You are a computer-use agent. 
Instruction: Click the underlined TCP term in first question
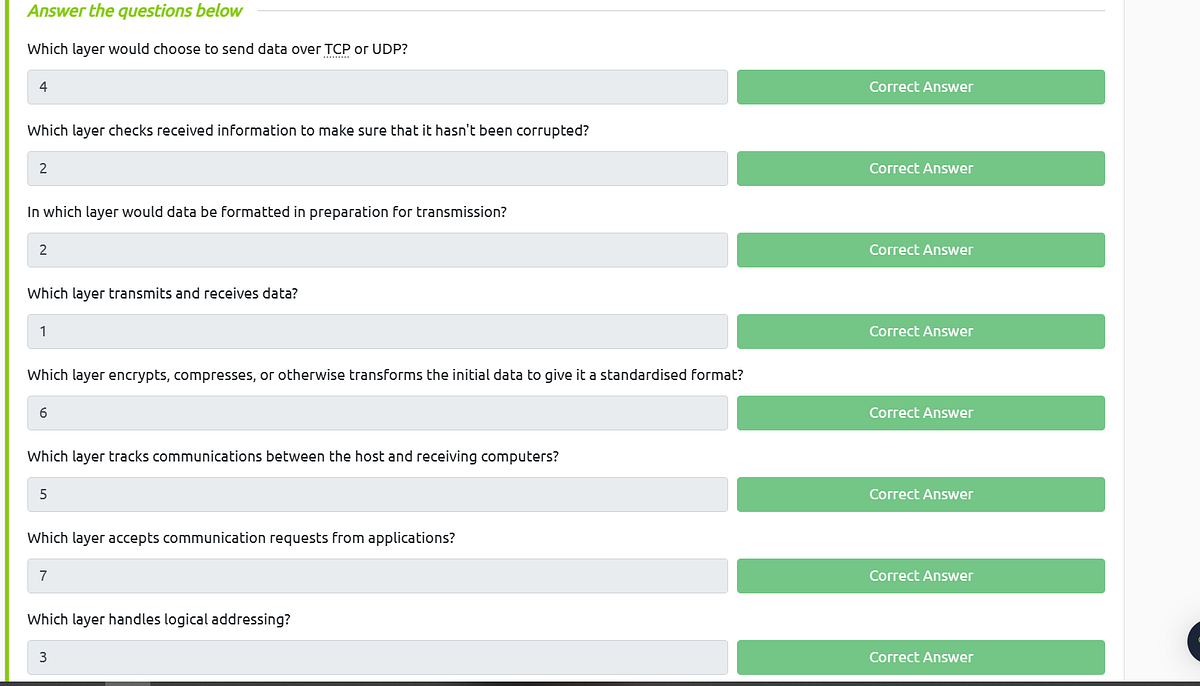[x=337, y=49]
